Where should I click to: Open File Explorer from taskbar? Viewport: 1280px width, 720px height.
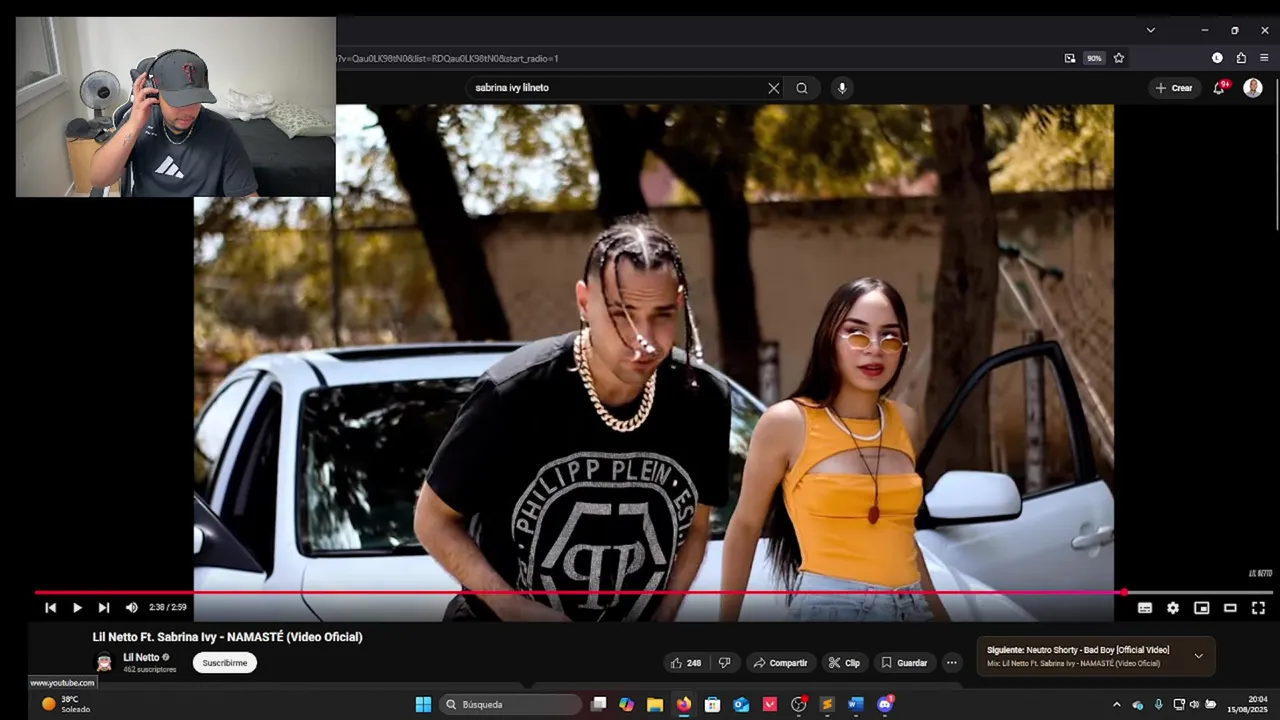[655, 704]
